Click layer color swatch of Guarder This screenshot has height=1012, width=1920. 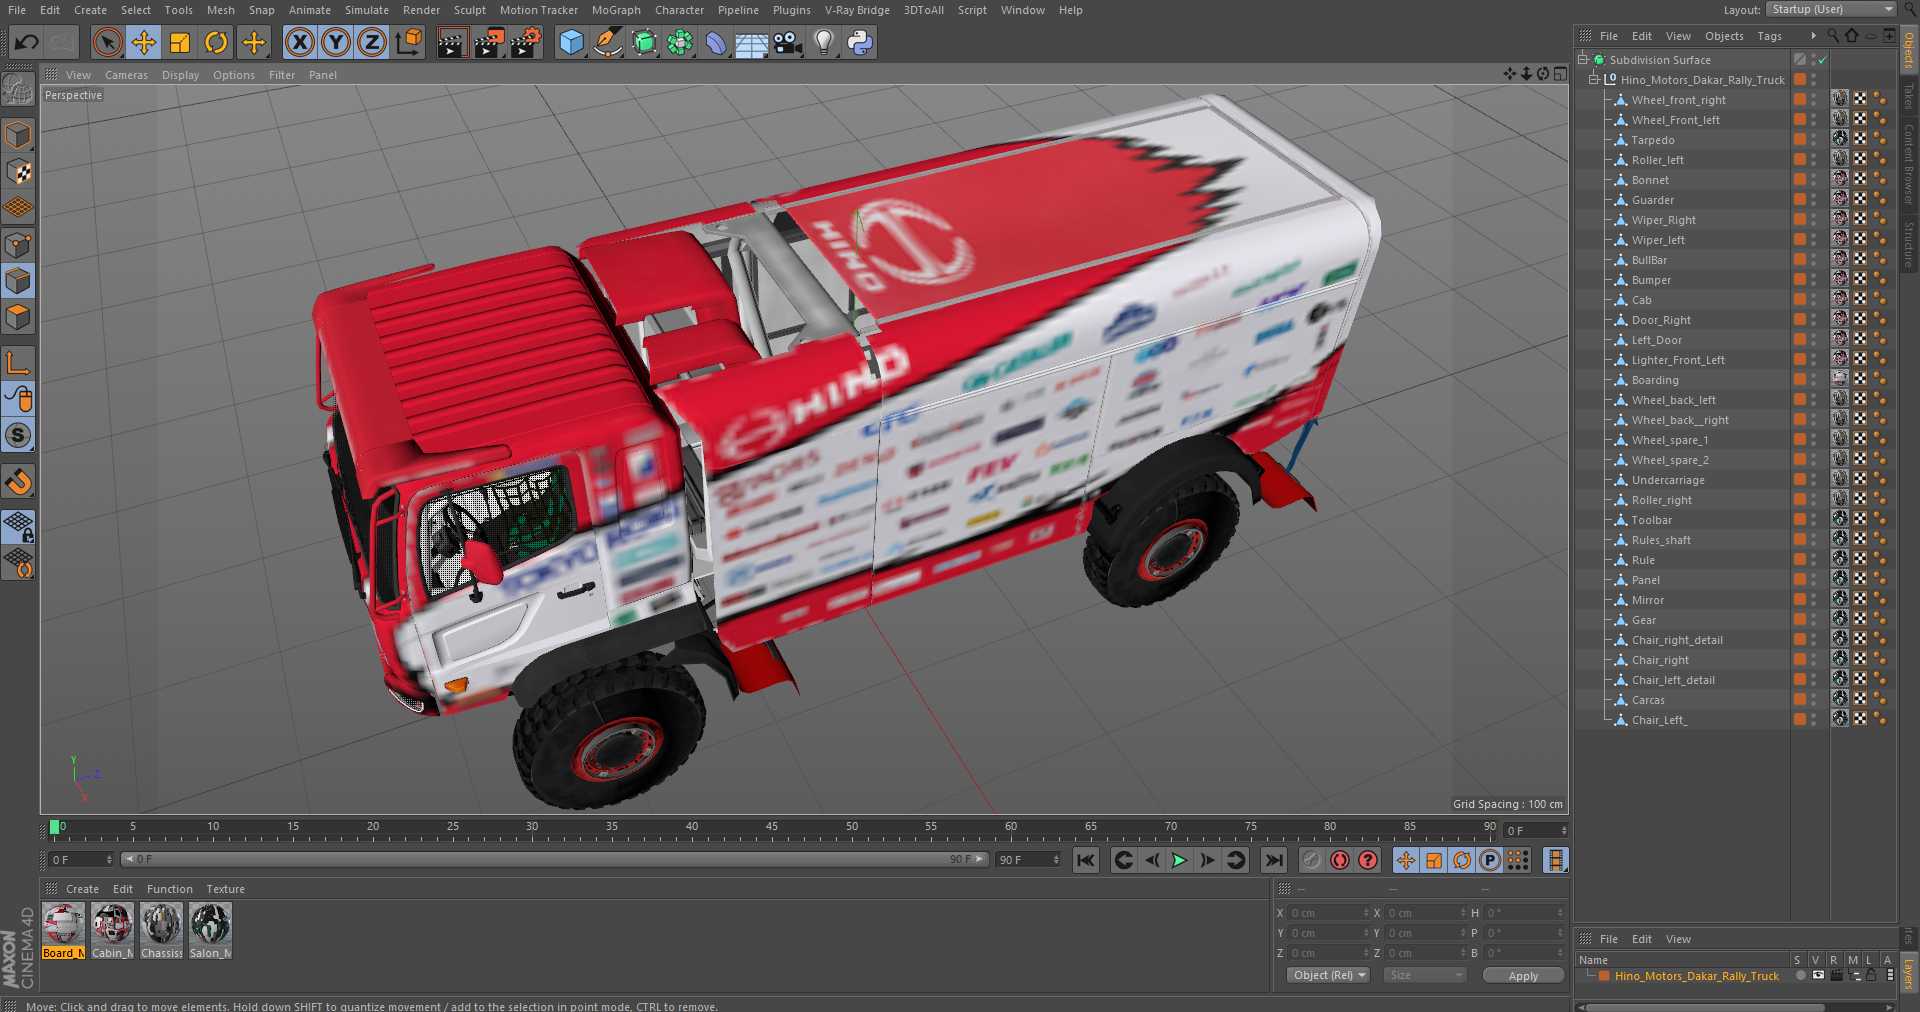1799,200
